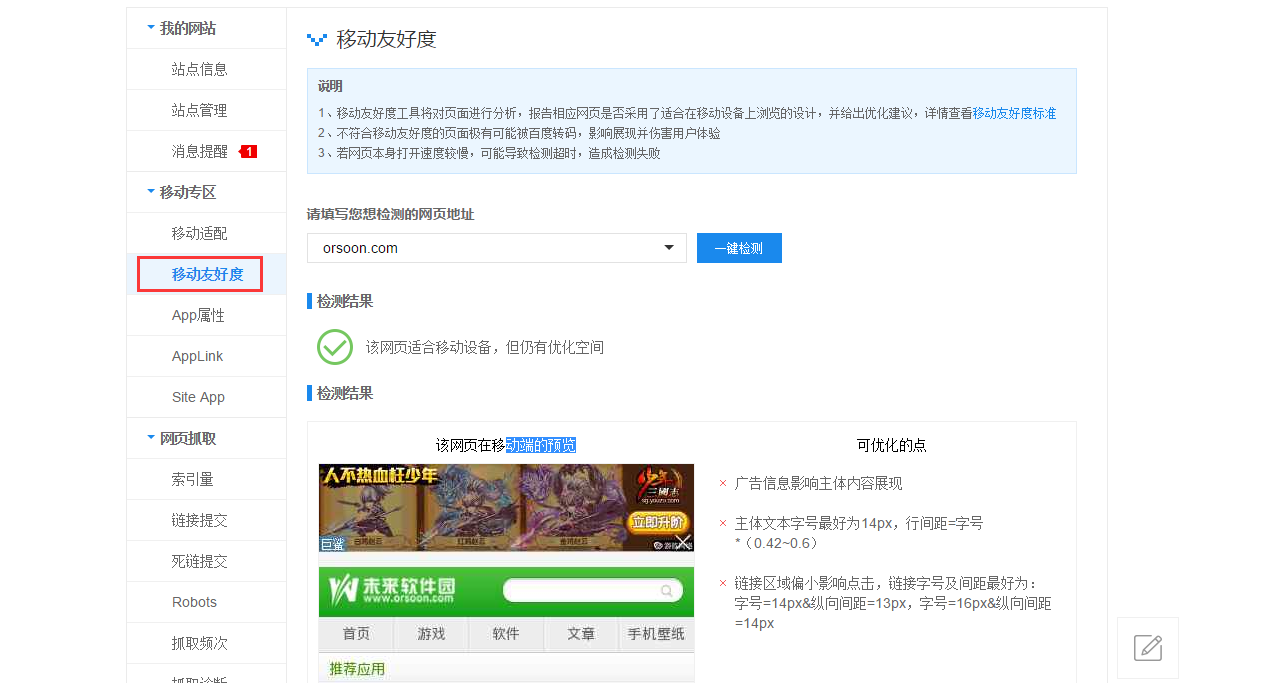
Task: Close the ad banner in the mobile preview
Action: click(683, 541)
